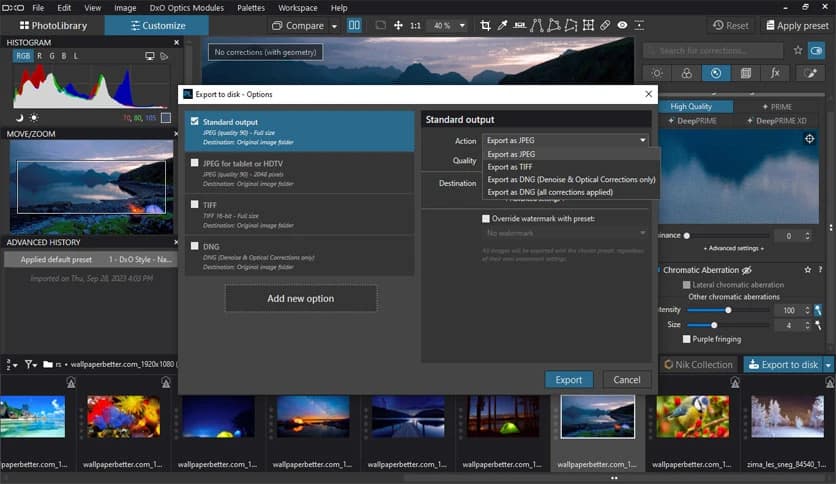
Task: Click the shadow clipping moon icon
Action: [19, 117]
